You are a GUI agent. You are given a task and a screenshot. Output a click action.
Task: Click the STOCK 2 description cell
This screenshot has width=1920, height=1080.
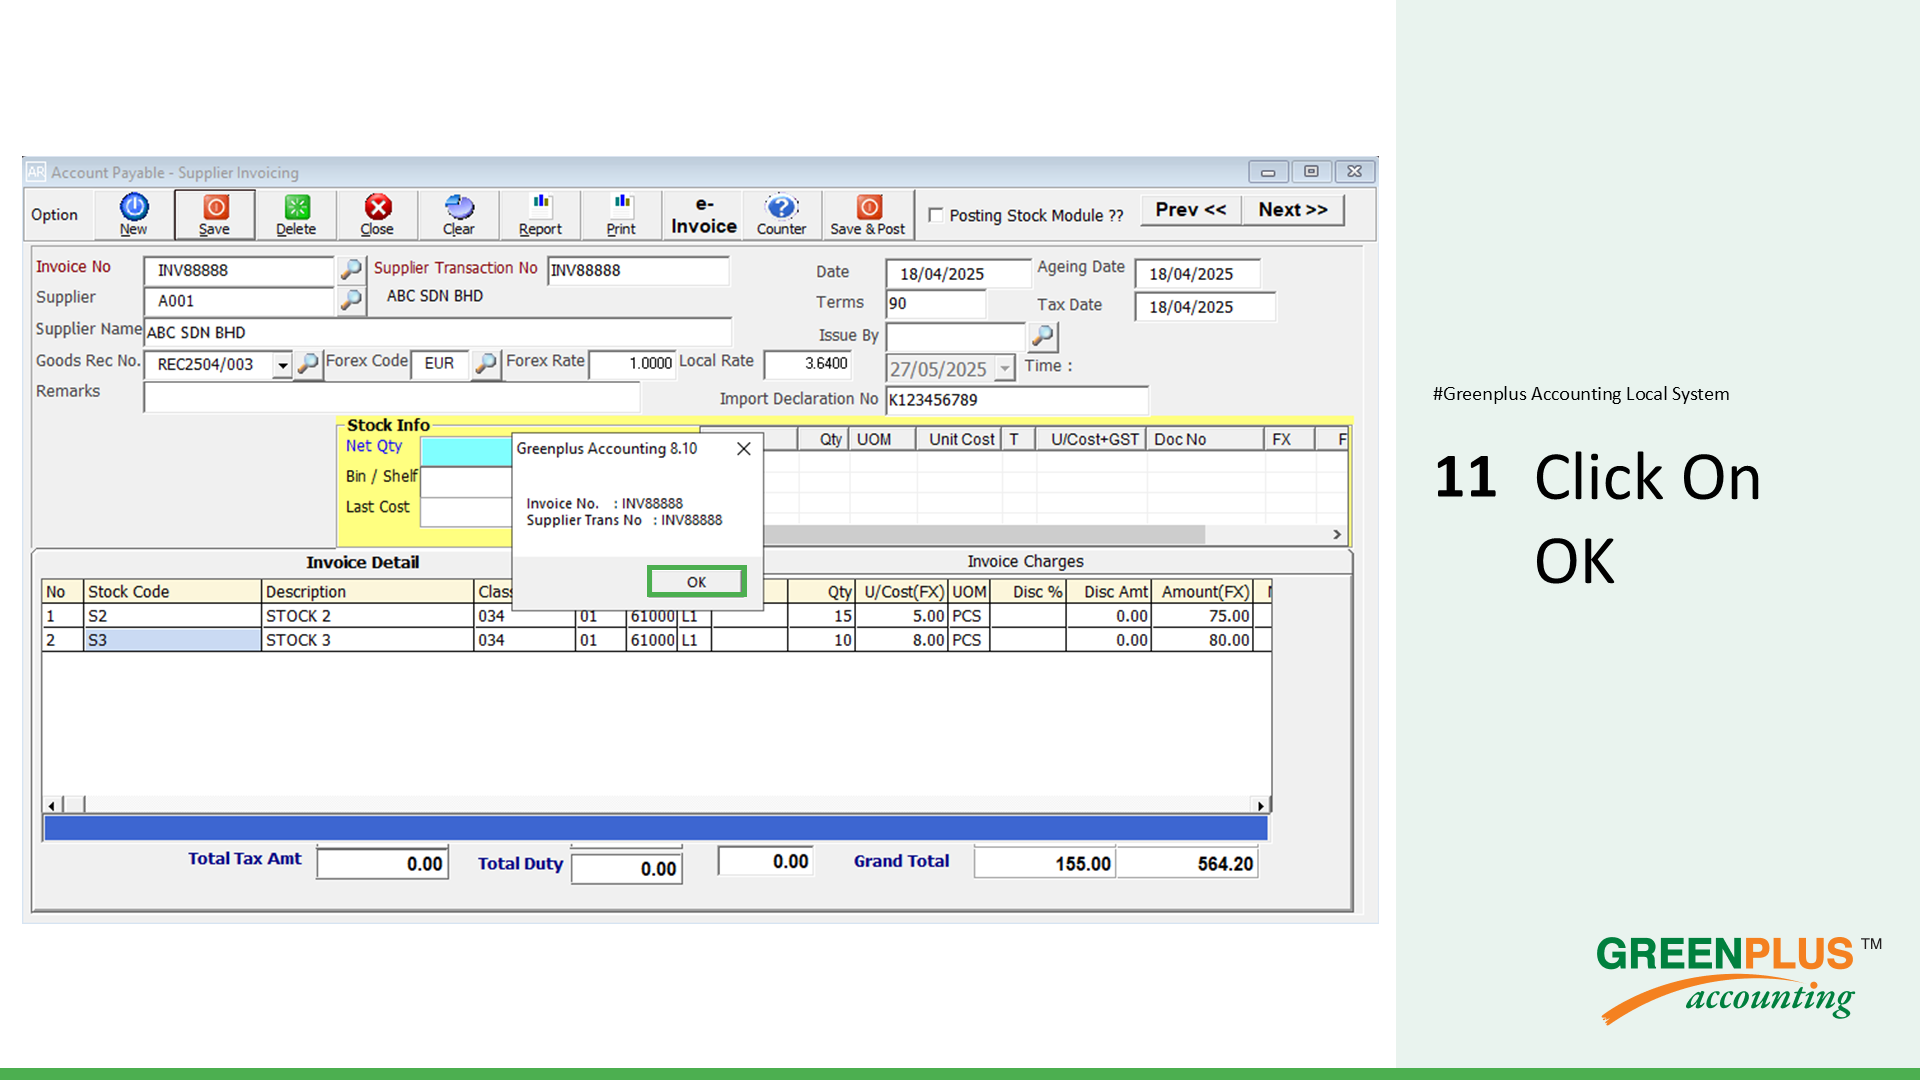[367, 616]
